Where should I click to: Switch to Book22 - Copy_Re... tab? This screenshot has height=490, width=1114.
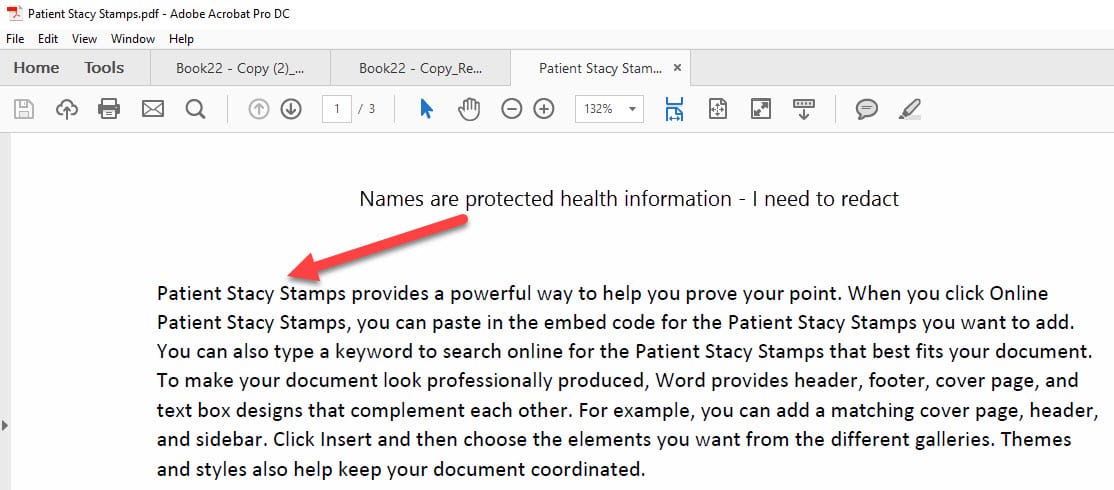point(421,68)
